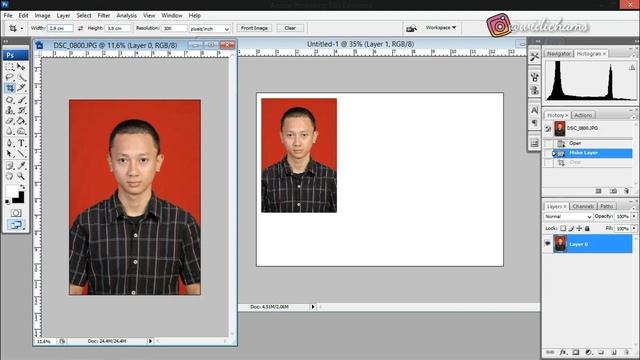Toggle lock image pixels brush icon
Image resolution: width=640 pixels, height=360 pixels.
(x=571, y=229)
